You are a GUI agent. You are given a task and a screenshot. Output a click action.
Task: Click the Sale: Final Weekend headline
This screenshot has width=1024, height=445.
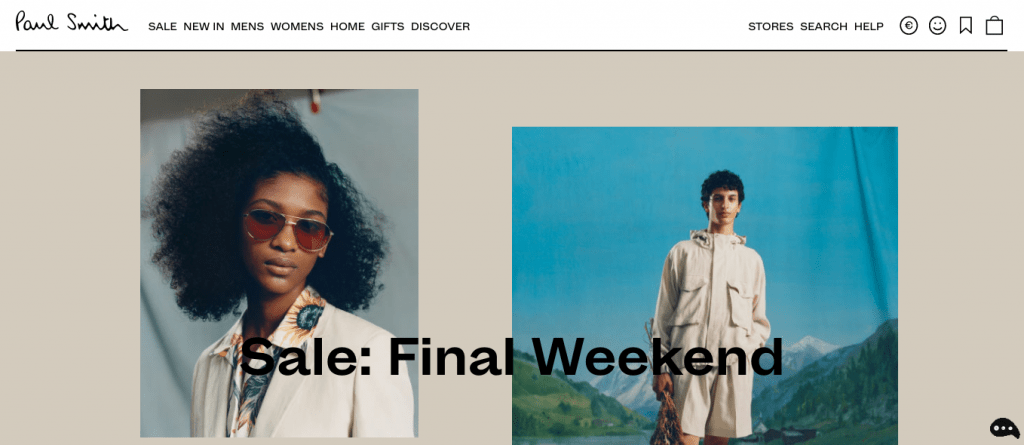[x=511, y=357]
